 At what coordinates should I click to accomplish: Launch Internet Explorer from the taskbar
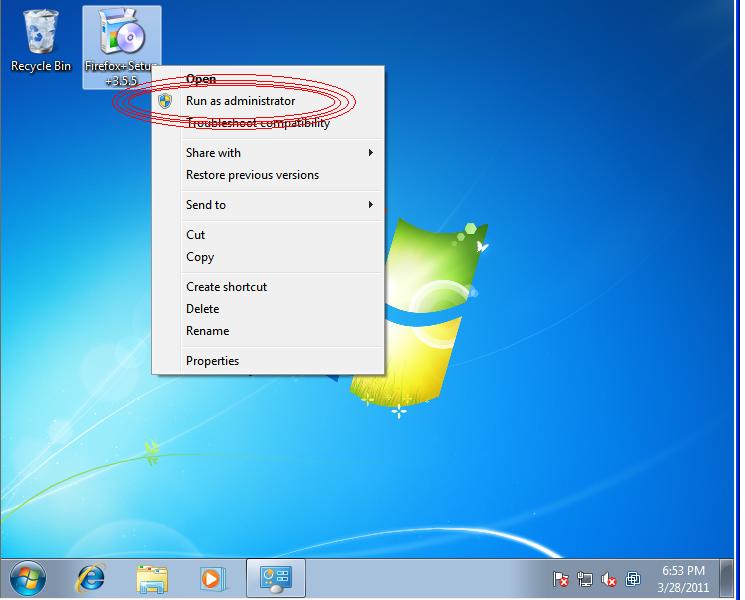90,578
